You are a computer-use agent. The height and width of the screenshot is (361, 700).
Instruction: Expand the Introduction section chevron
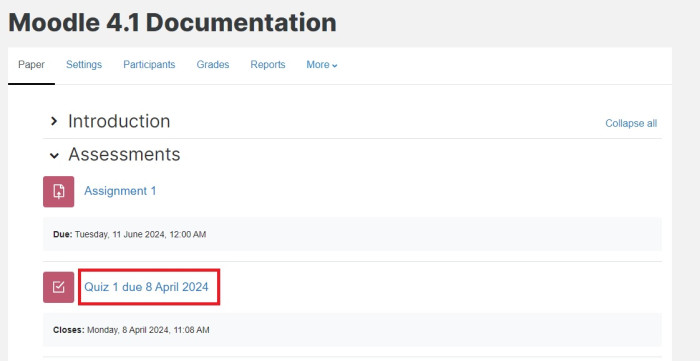54,121
